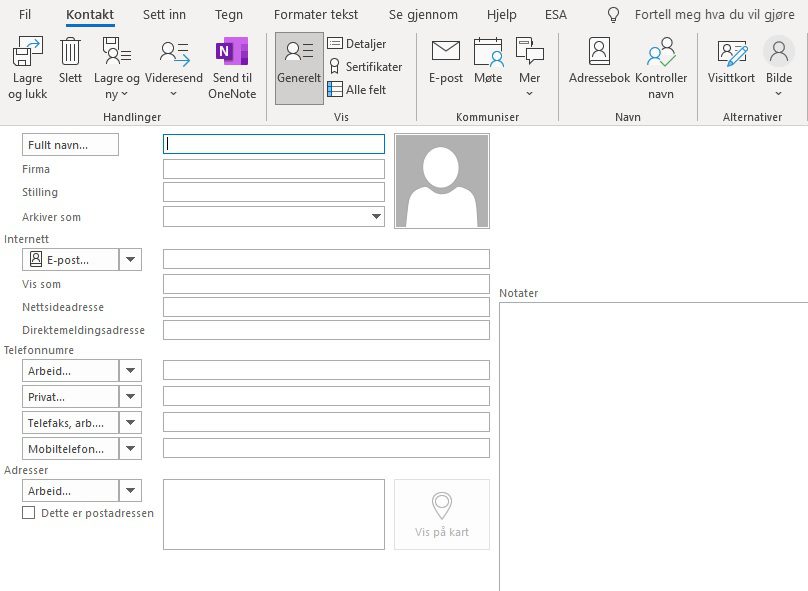
Task: Click the Stilling input field
Action: tap(274, 192)
